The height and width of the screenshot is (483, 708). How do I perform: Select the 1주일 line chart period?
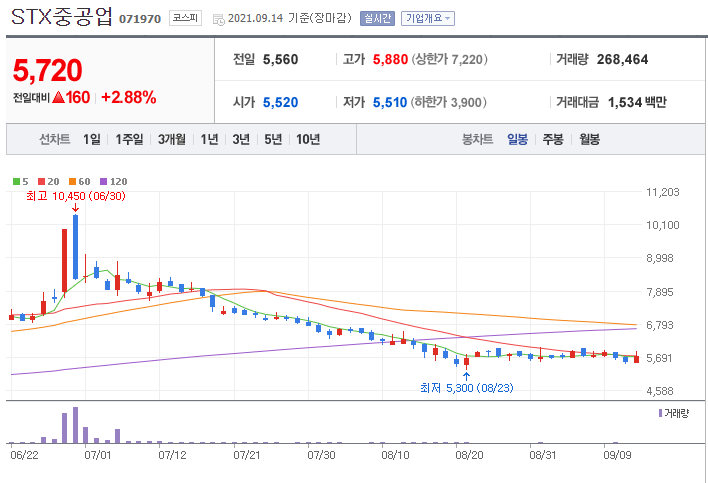coord(129,139)
